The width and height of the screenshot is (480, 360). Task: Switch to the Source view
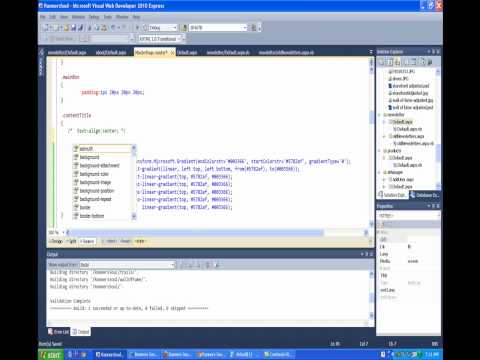coord(87,241)
